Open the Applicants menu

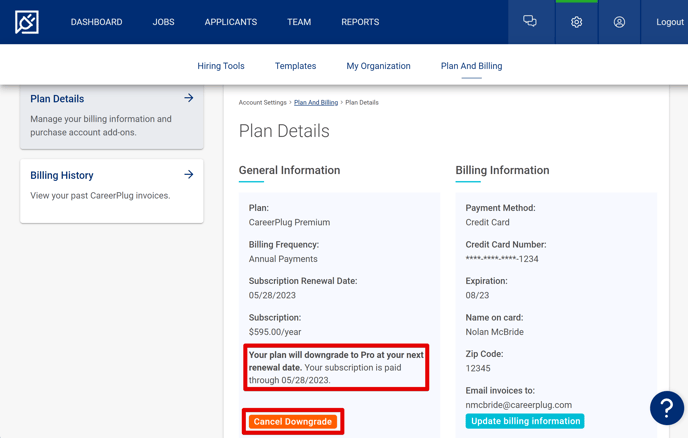point(231,22)
